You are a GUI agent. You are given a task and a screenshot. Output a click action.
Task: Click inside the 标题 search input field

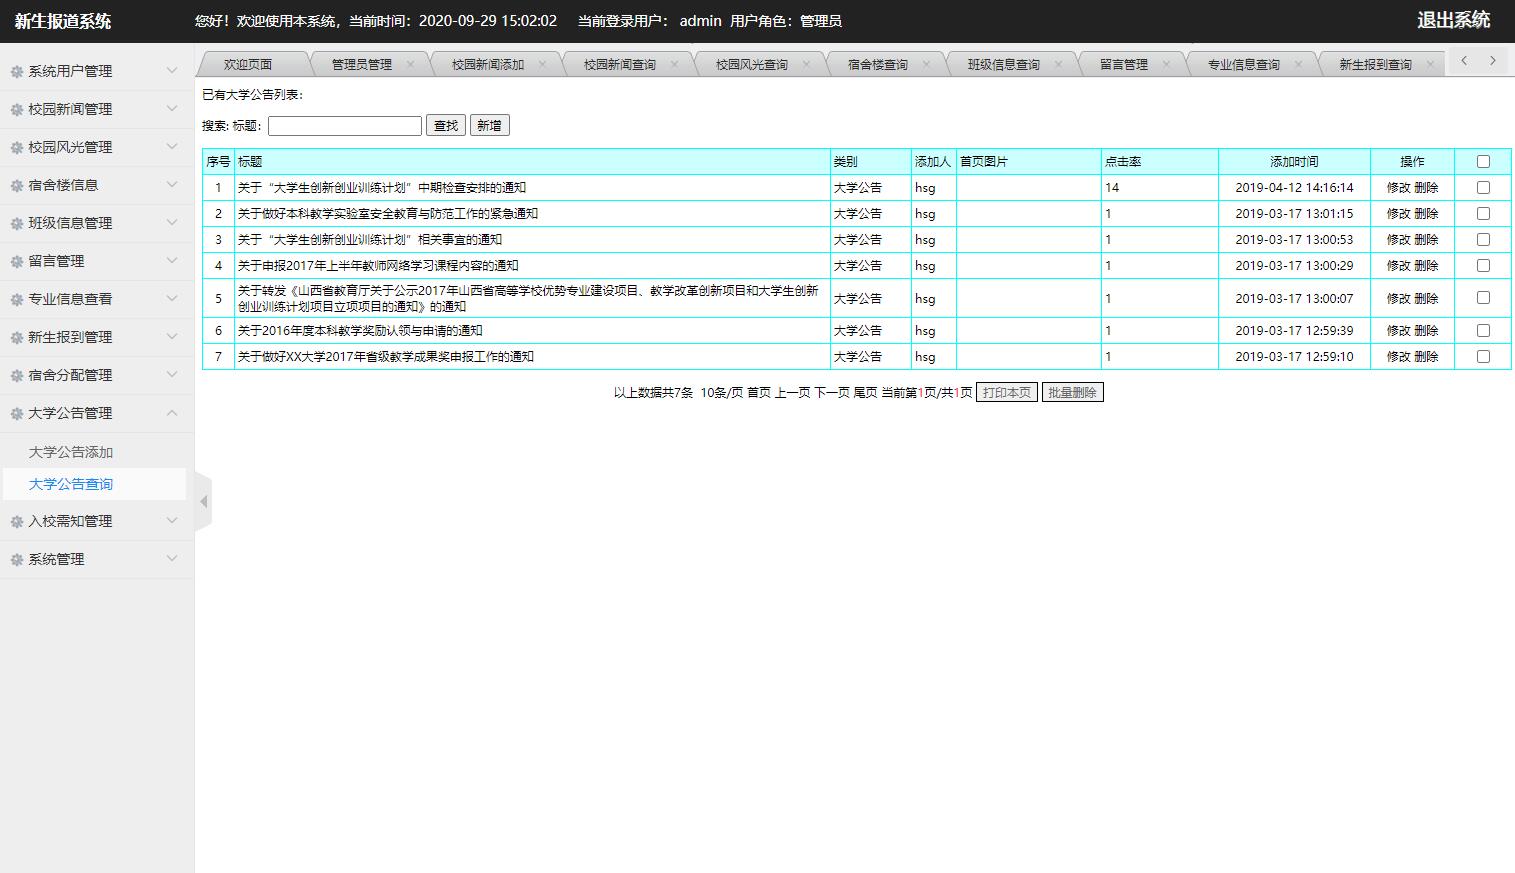coord(344,124)
